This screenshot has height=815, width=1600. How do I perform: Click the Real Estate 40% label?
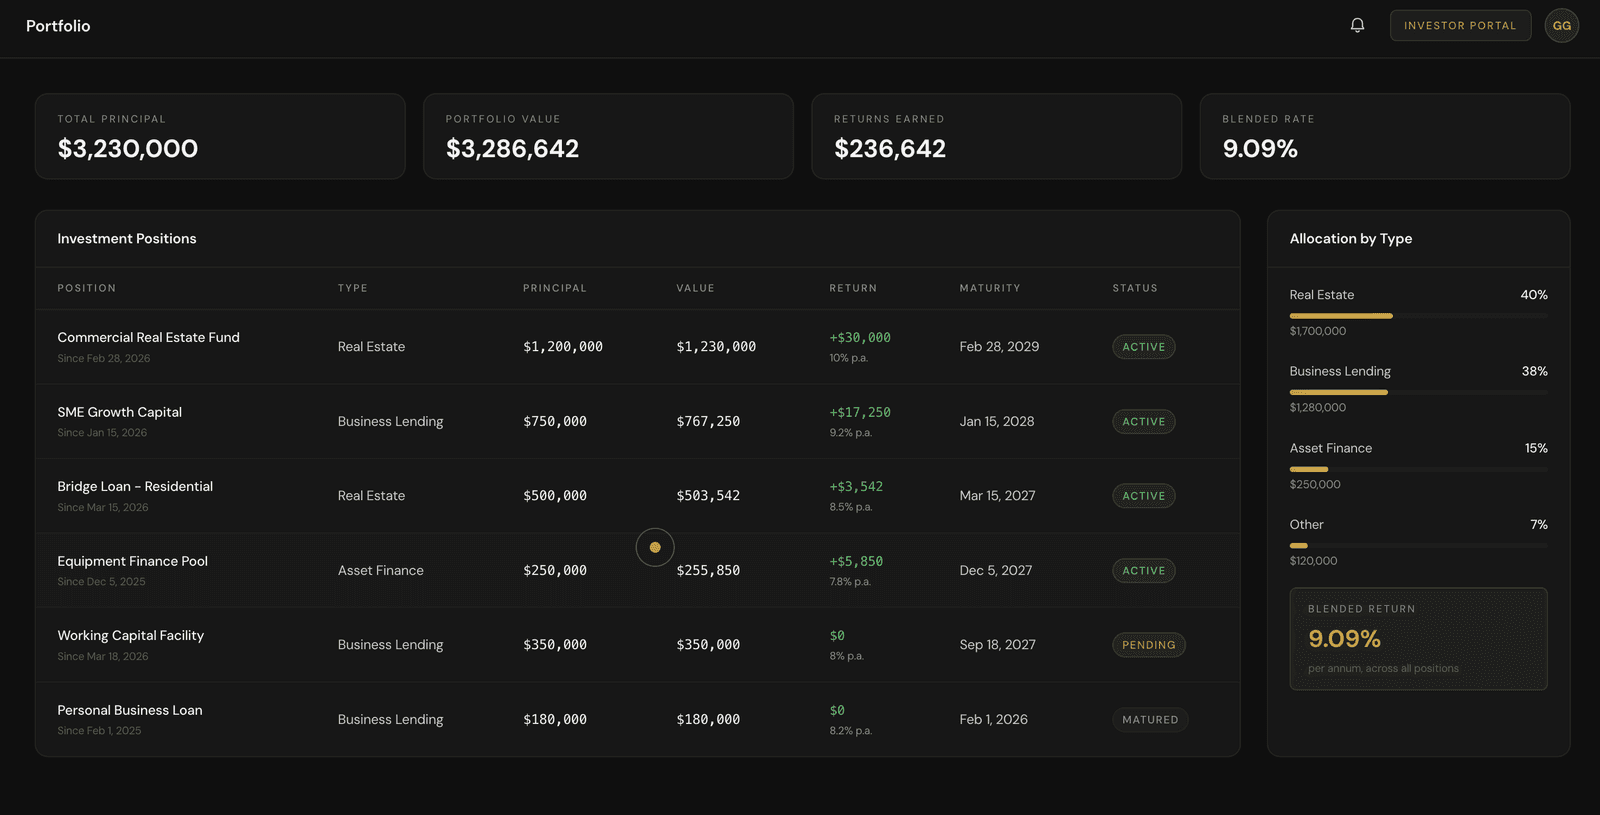click(1534, 295)
